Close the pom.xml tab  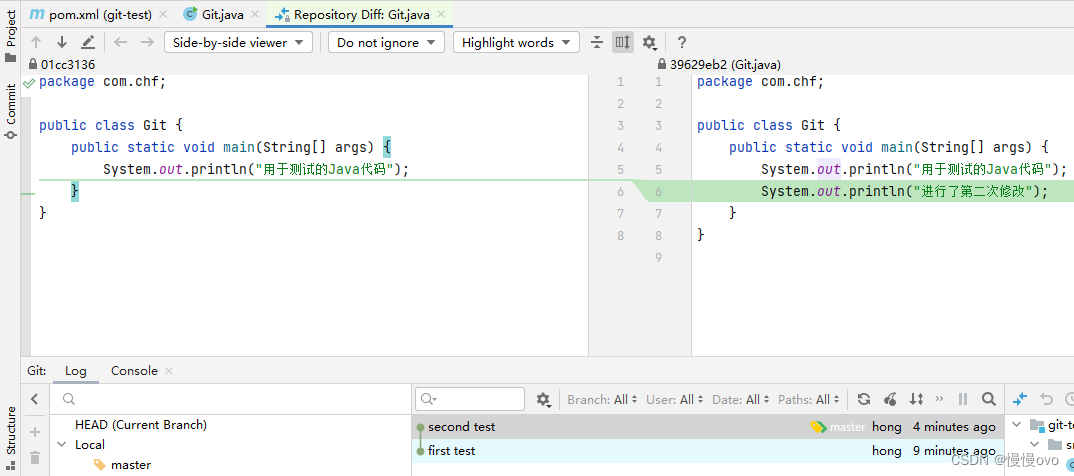point(162,14)
